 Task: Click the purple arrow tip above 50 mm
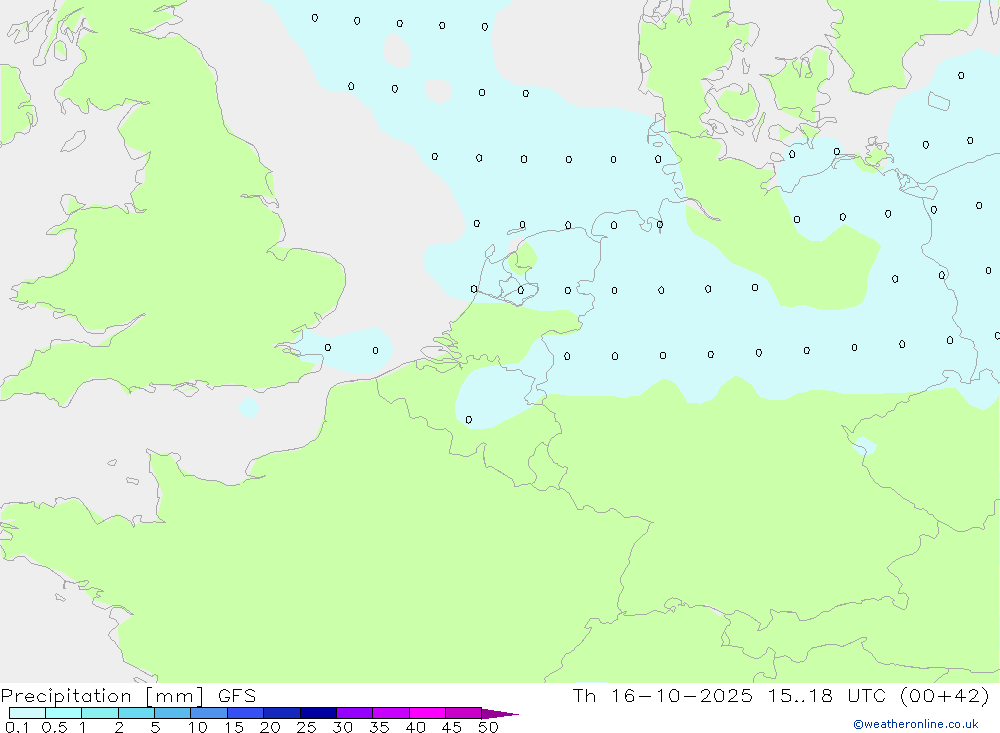click(x=500, y=714)
